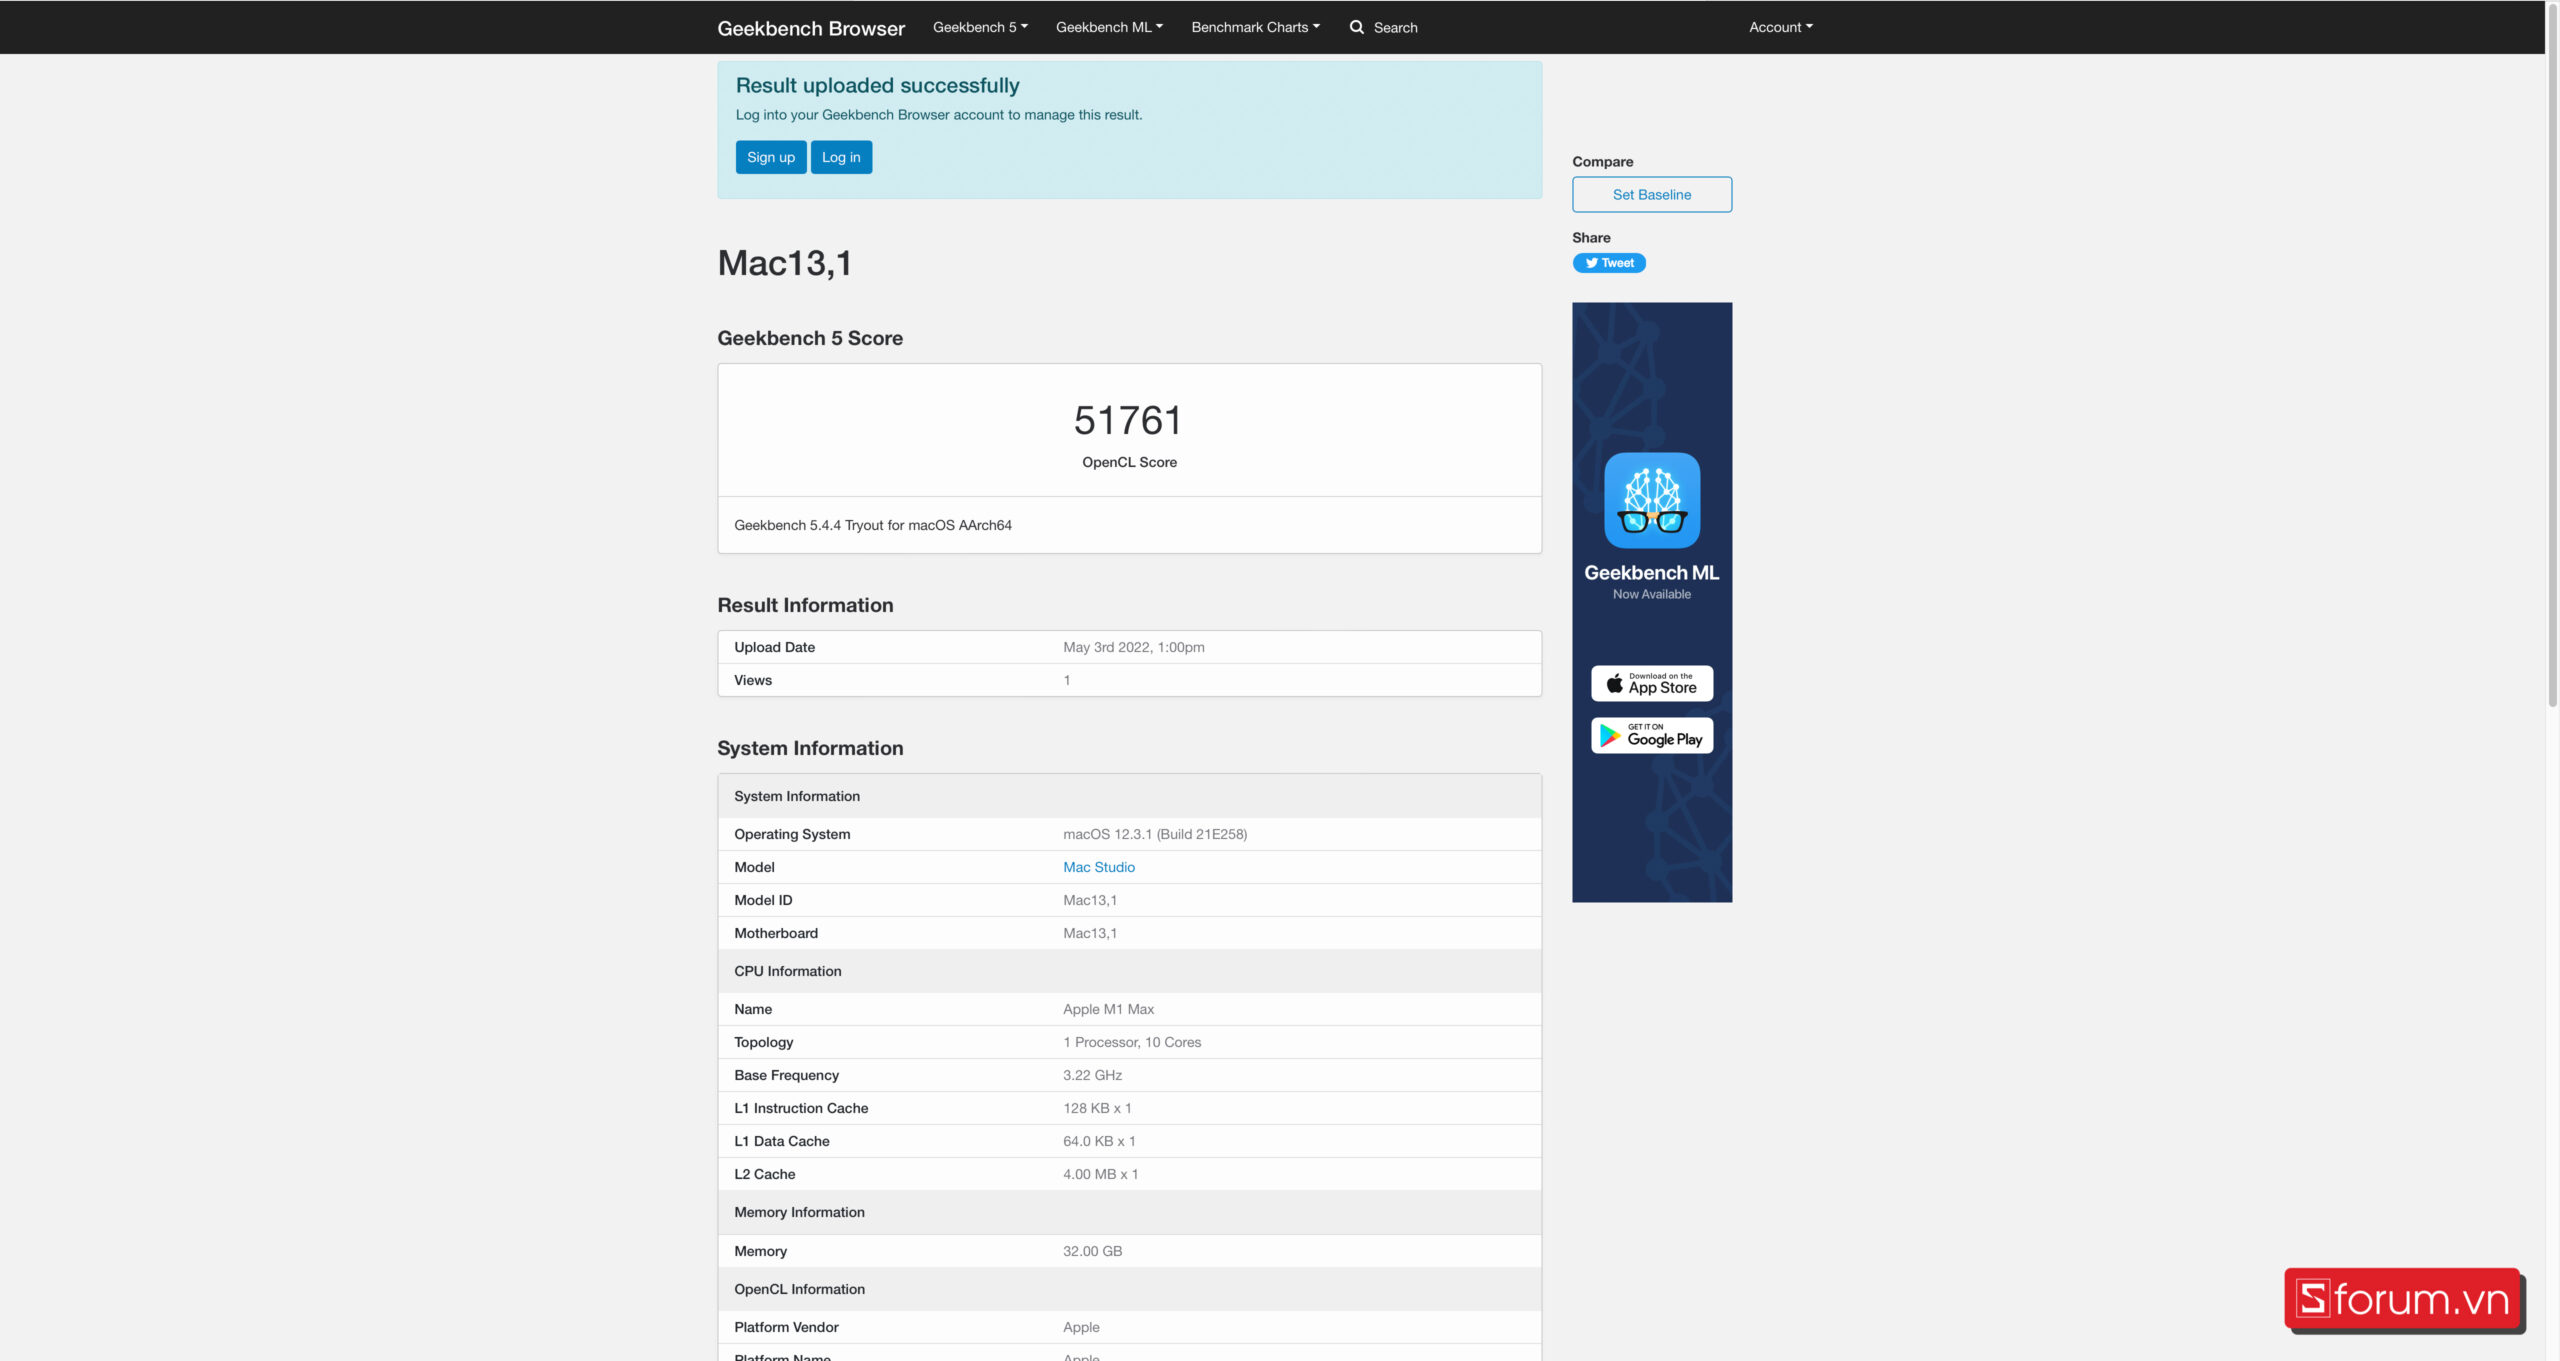
Task: Click the Search magnifier icon
Action: tap(1356, 27)
